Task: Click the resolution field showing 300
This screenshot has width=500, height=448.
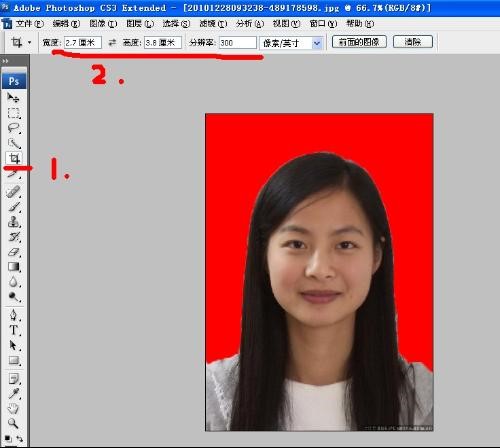Action: point(238,43)
